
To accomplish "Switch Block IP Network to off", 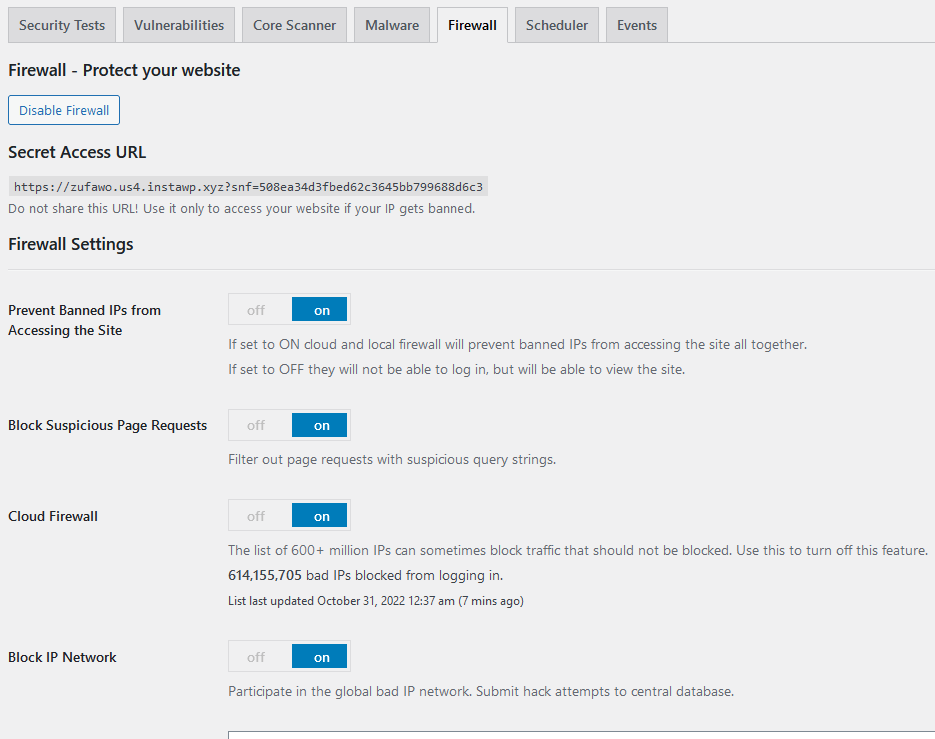I will tap(256, 657).
